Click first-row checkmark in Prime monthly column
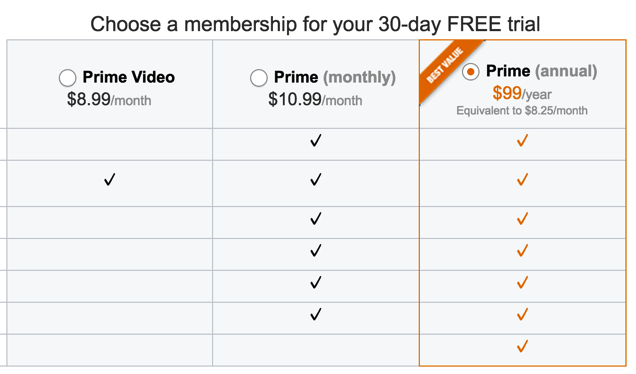Image resolution: width=636 pixels, height=374 pixels. coord(316,140)
